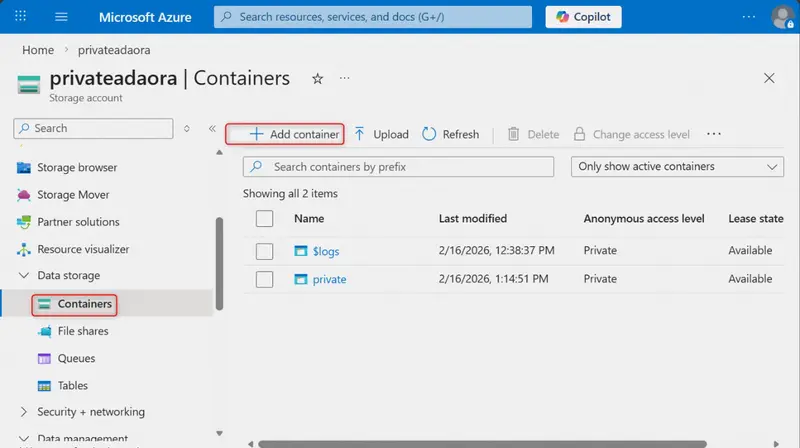This screenshot has width=800, height=448.
Task: Open Tables in the sidebar
Action: click(72, 385)
